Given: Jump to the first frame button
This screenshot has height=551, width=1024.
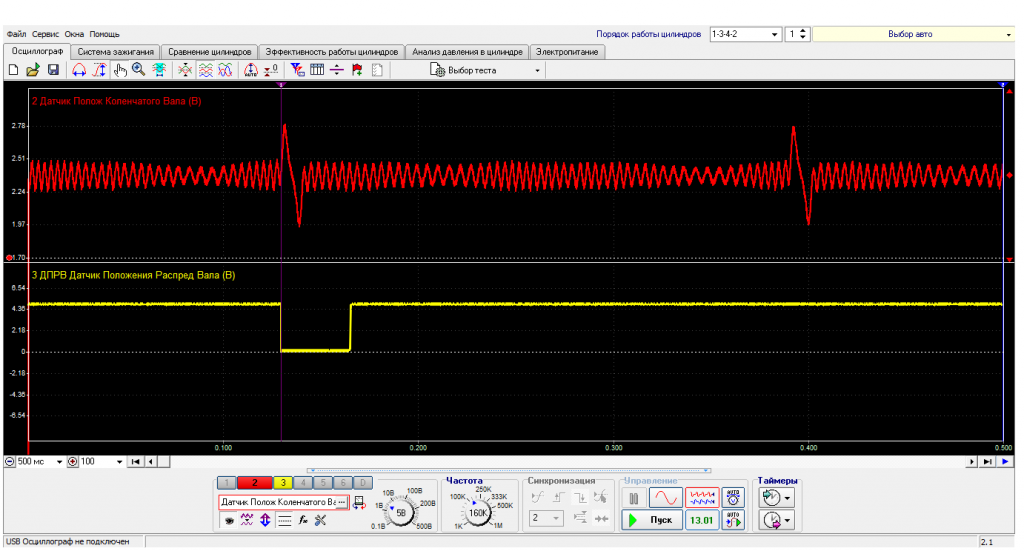Looking at the screenshot, I should click(135, 462).
